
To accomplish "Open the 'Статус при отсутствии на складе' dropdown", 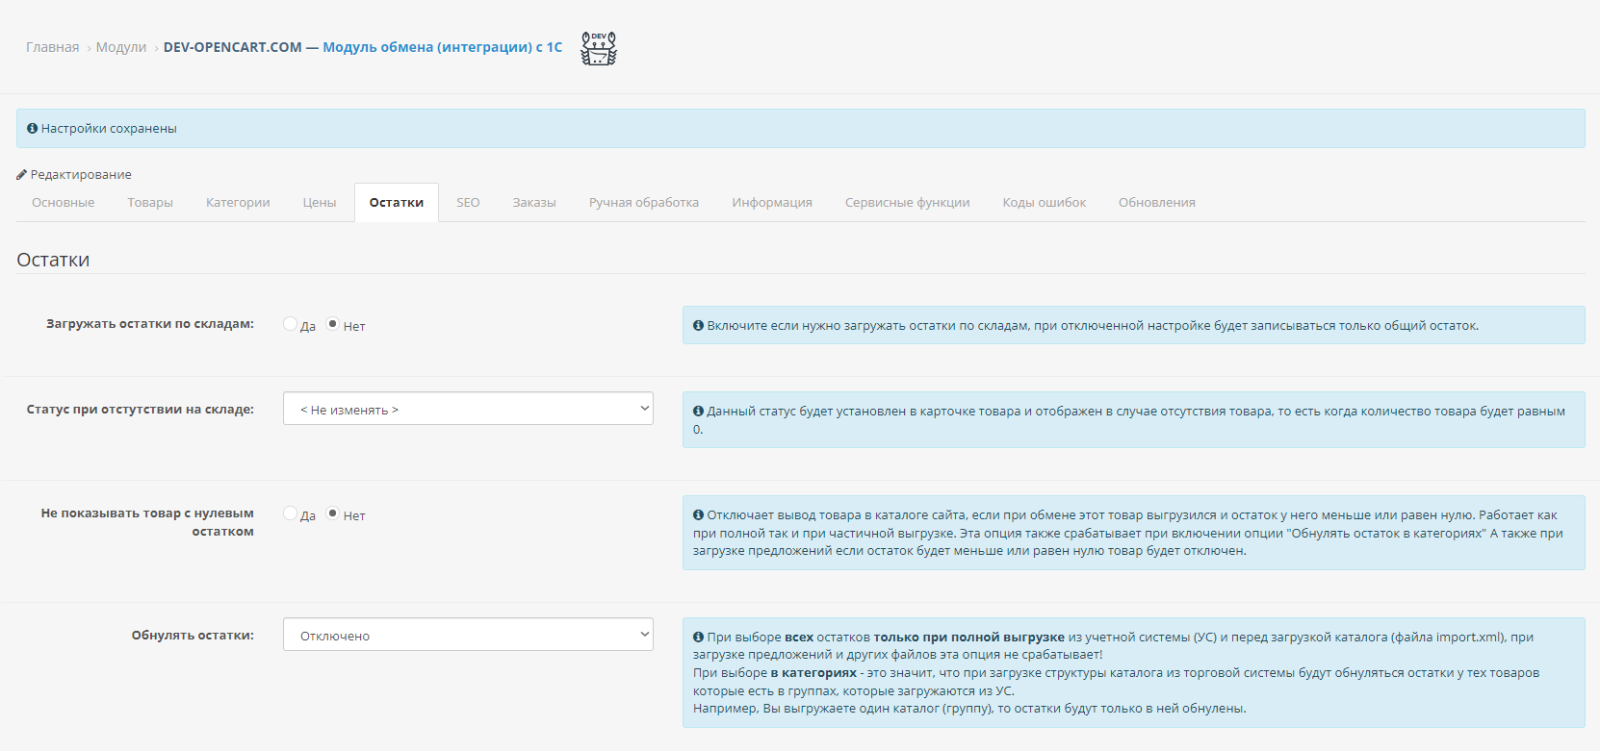I will [468, 409].
